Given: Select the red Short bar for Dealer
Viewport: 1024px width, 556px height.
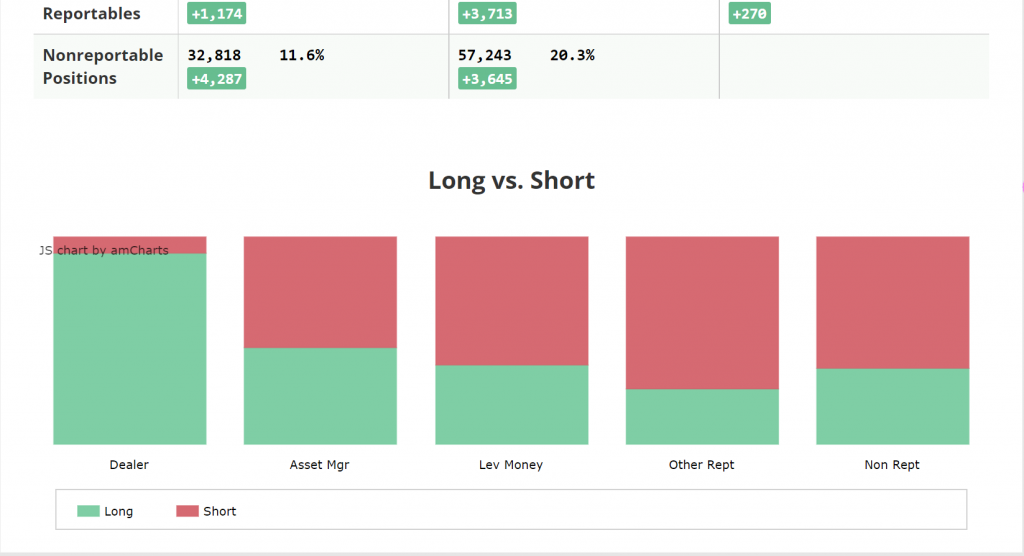Looking at the screenshot, I should point(130,242).
